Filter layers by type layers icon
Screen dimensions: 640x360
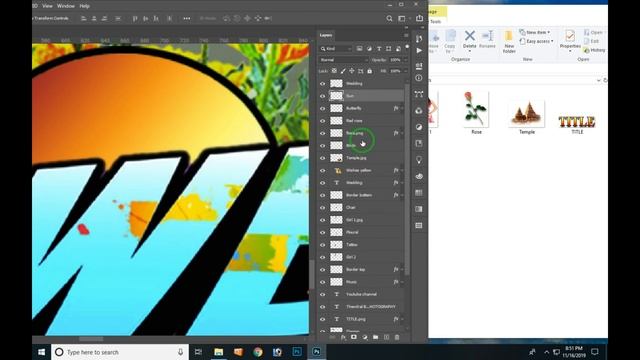tap(379, 49)
